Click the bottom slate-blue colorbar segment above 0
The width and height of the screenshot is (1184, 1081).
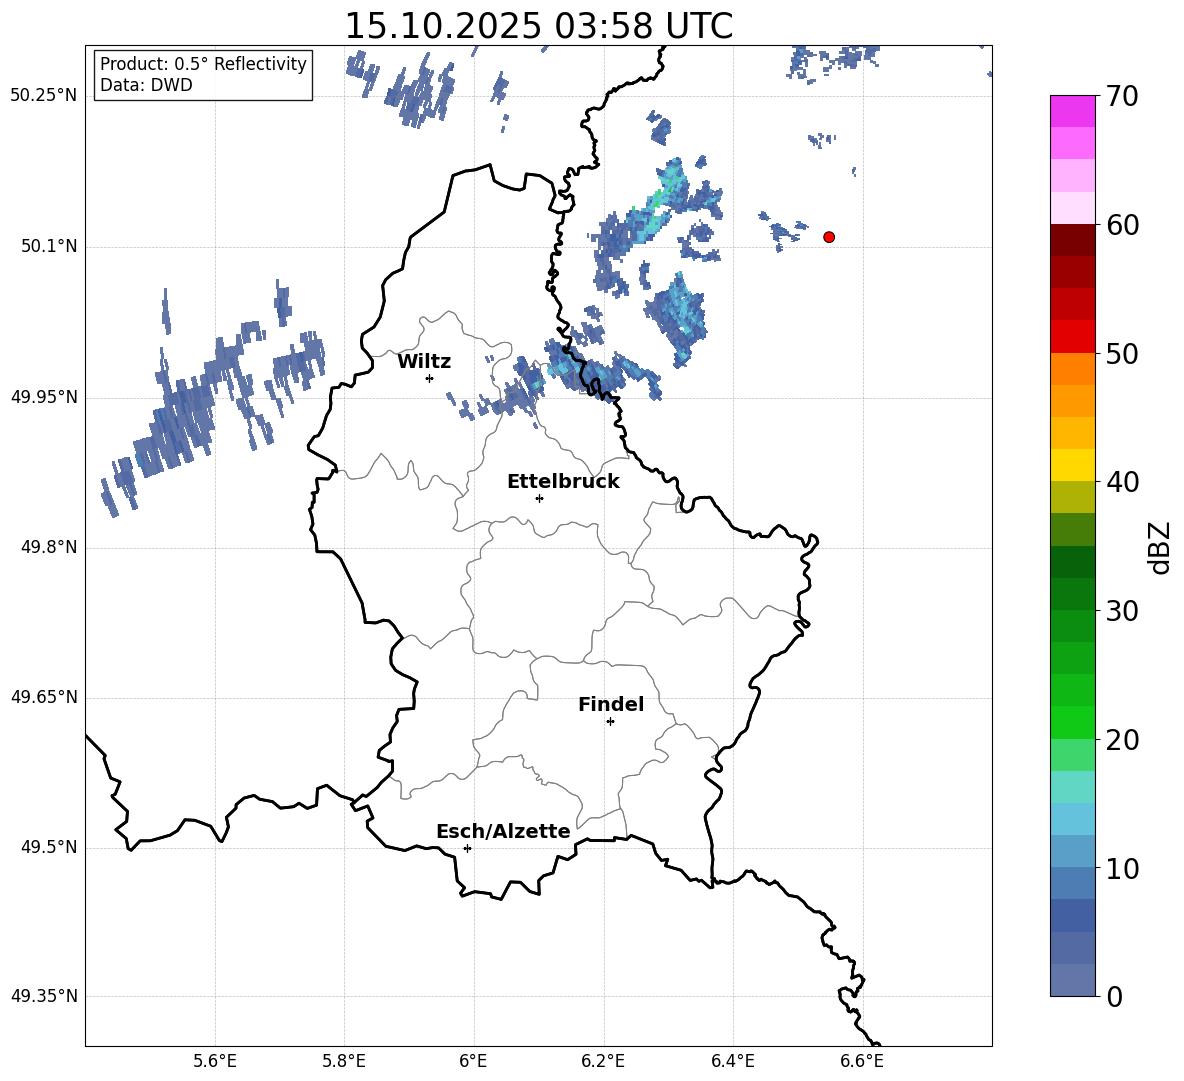pos(1073,980)
